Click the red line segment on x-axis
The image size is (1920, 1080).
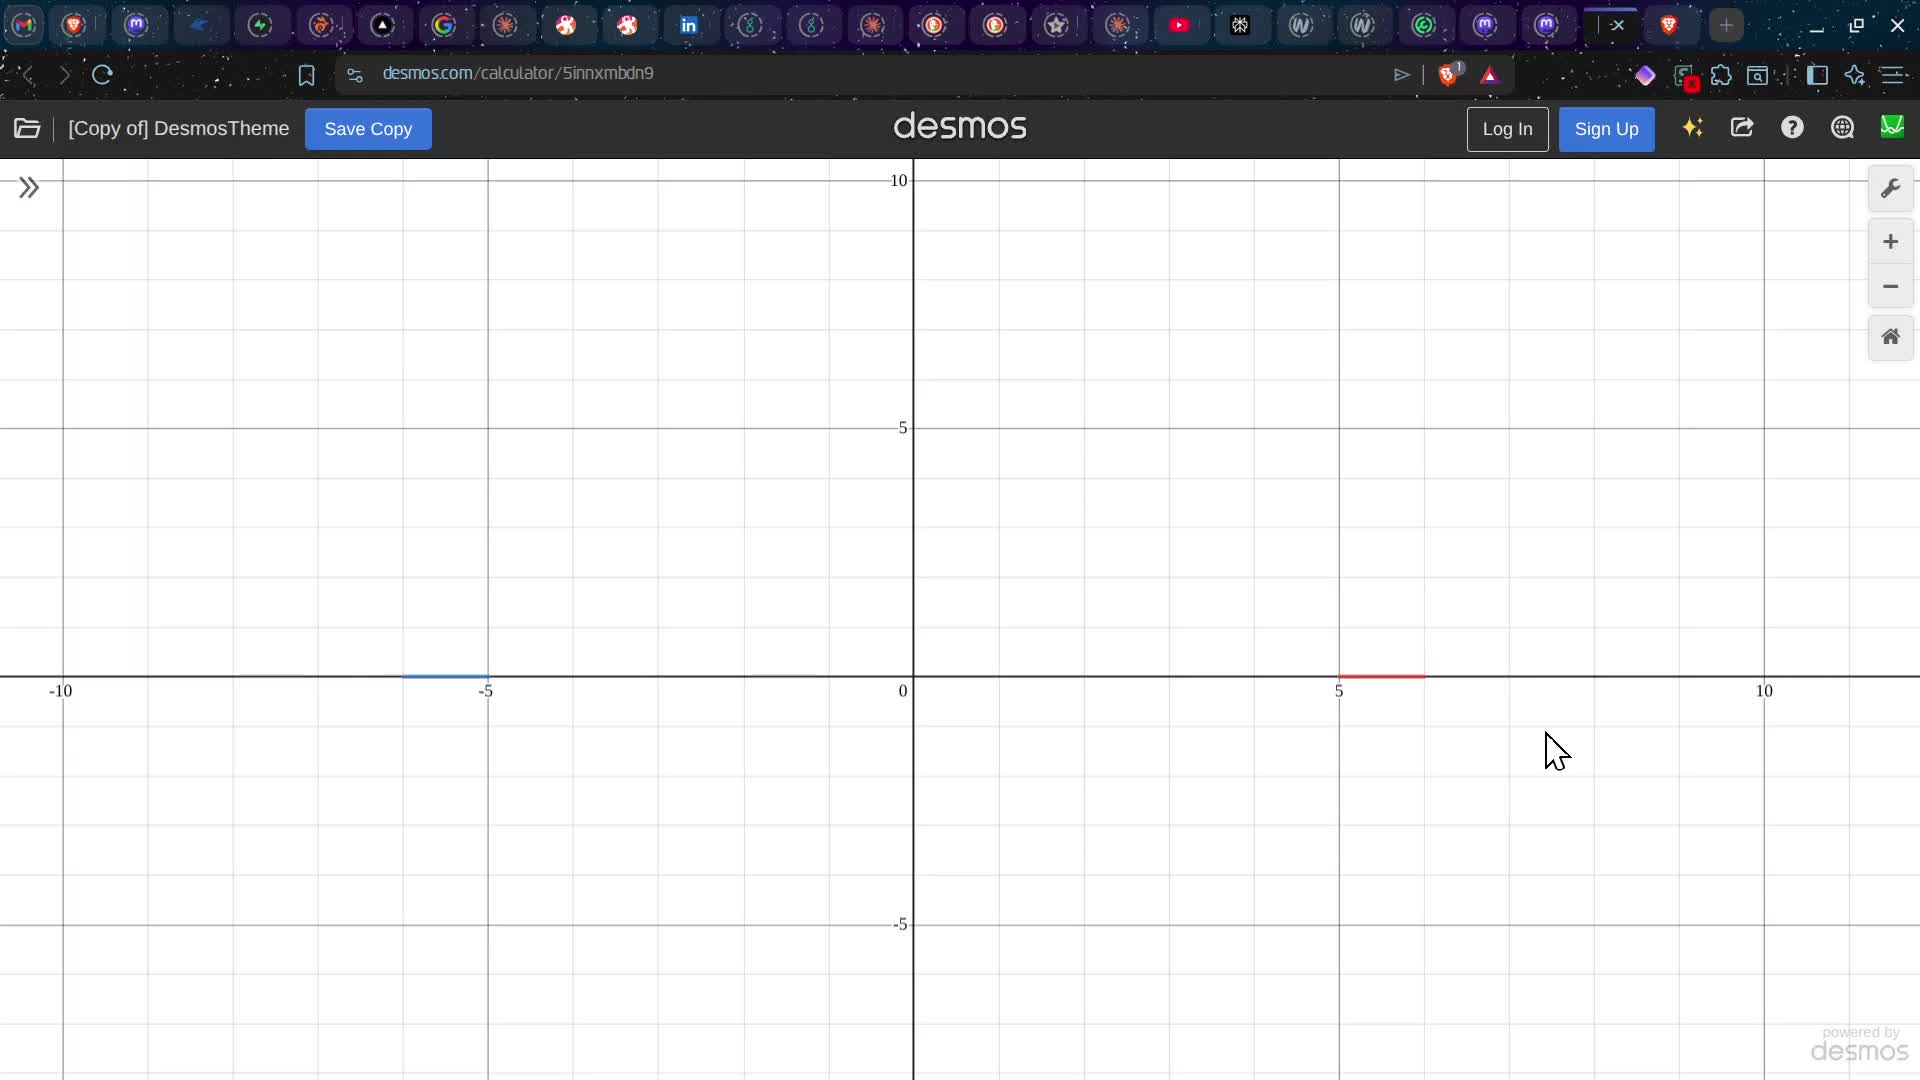point(1382,677)
